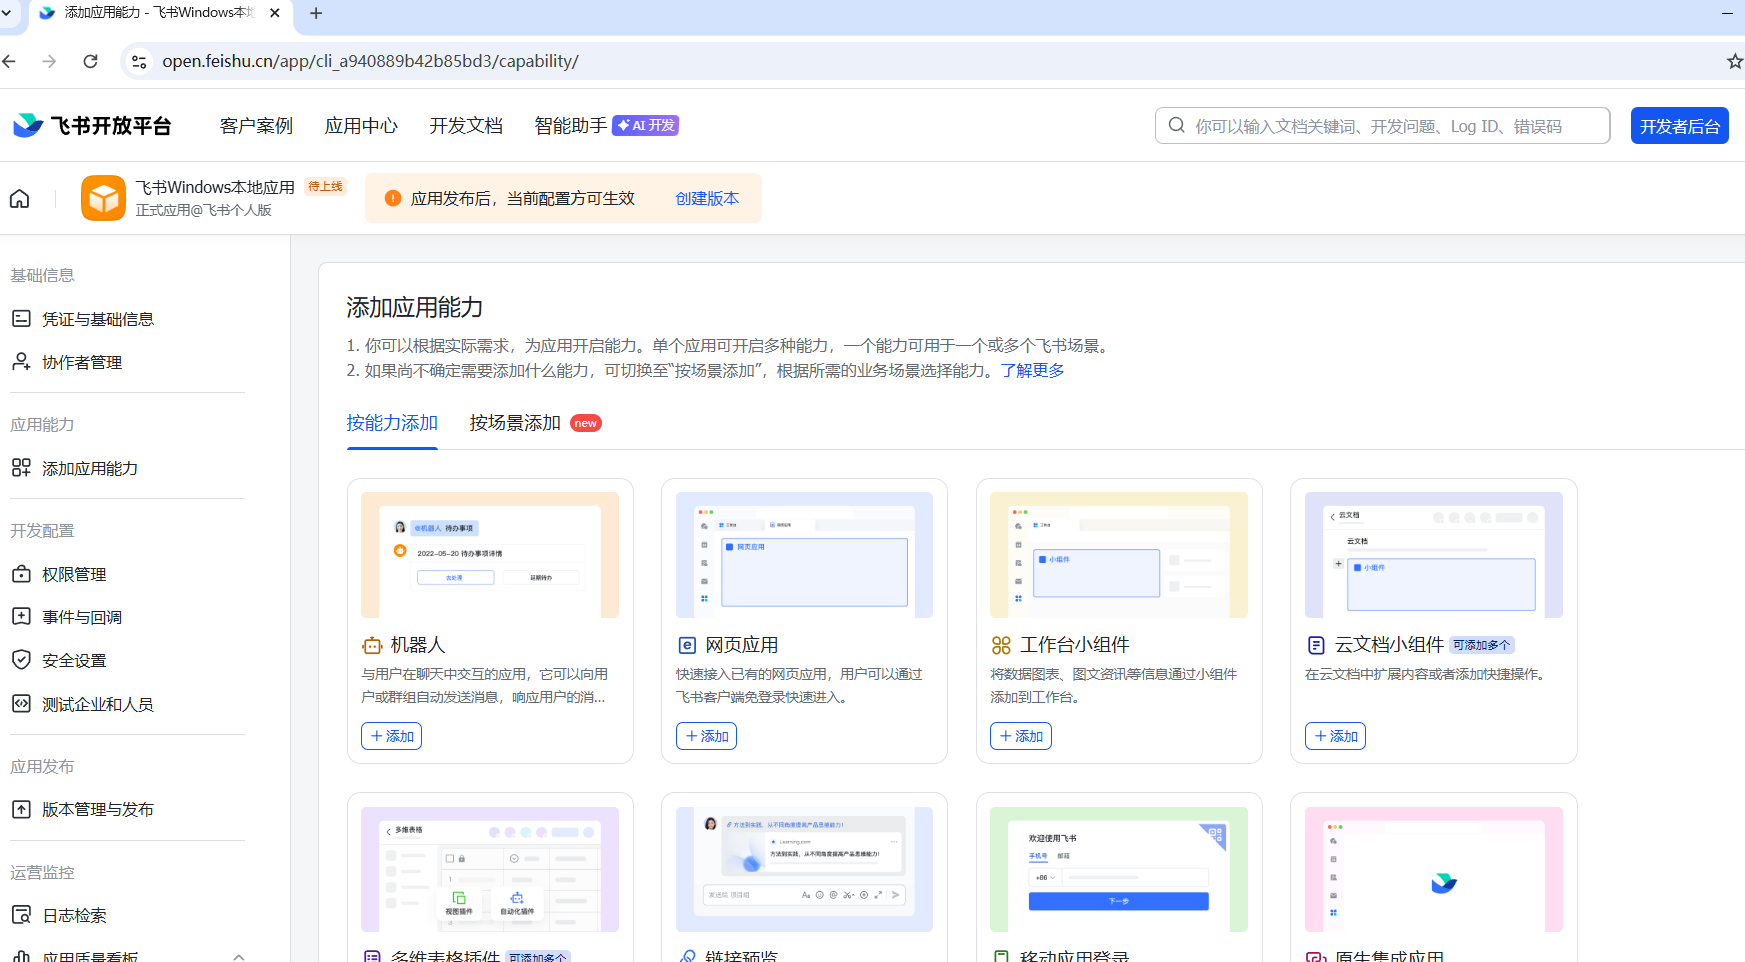Click the robot icon beside 机器人

372,645
